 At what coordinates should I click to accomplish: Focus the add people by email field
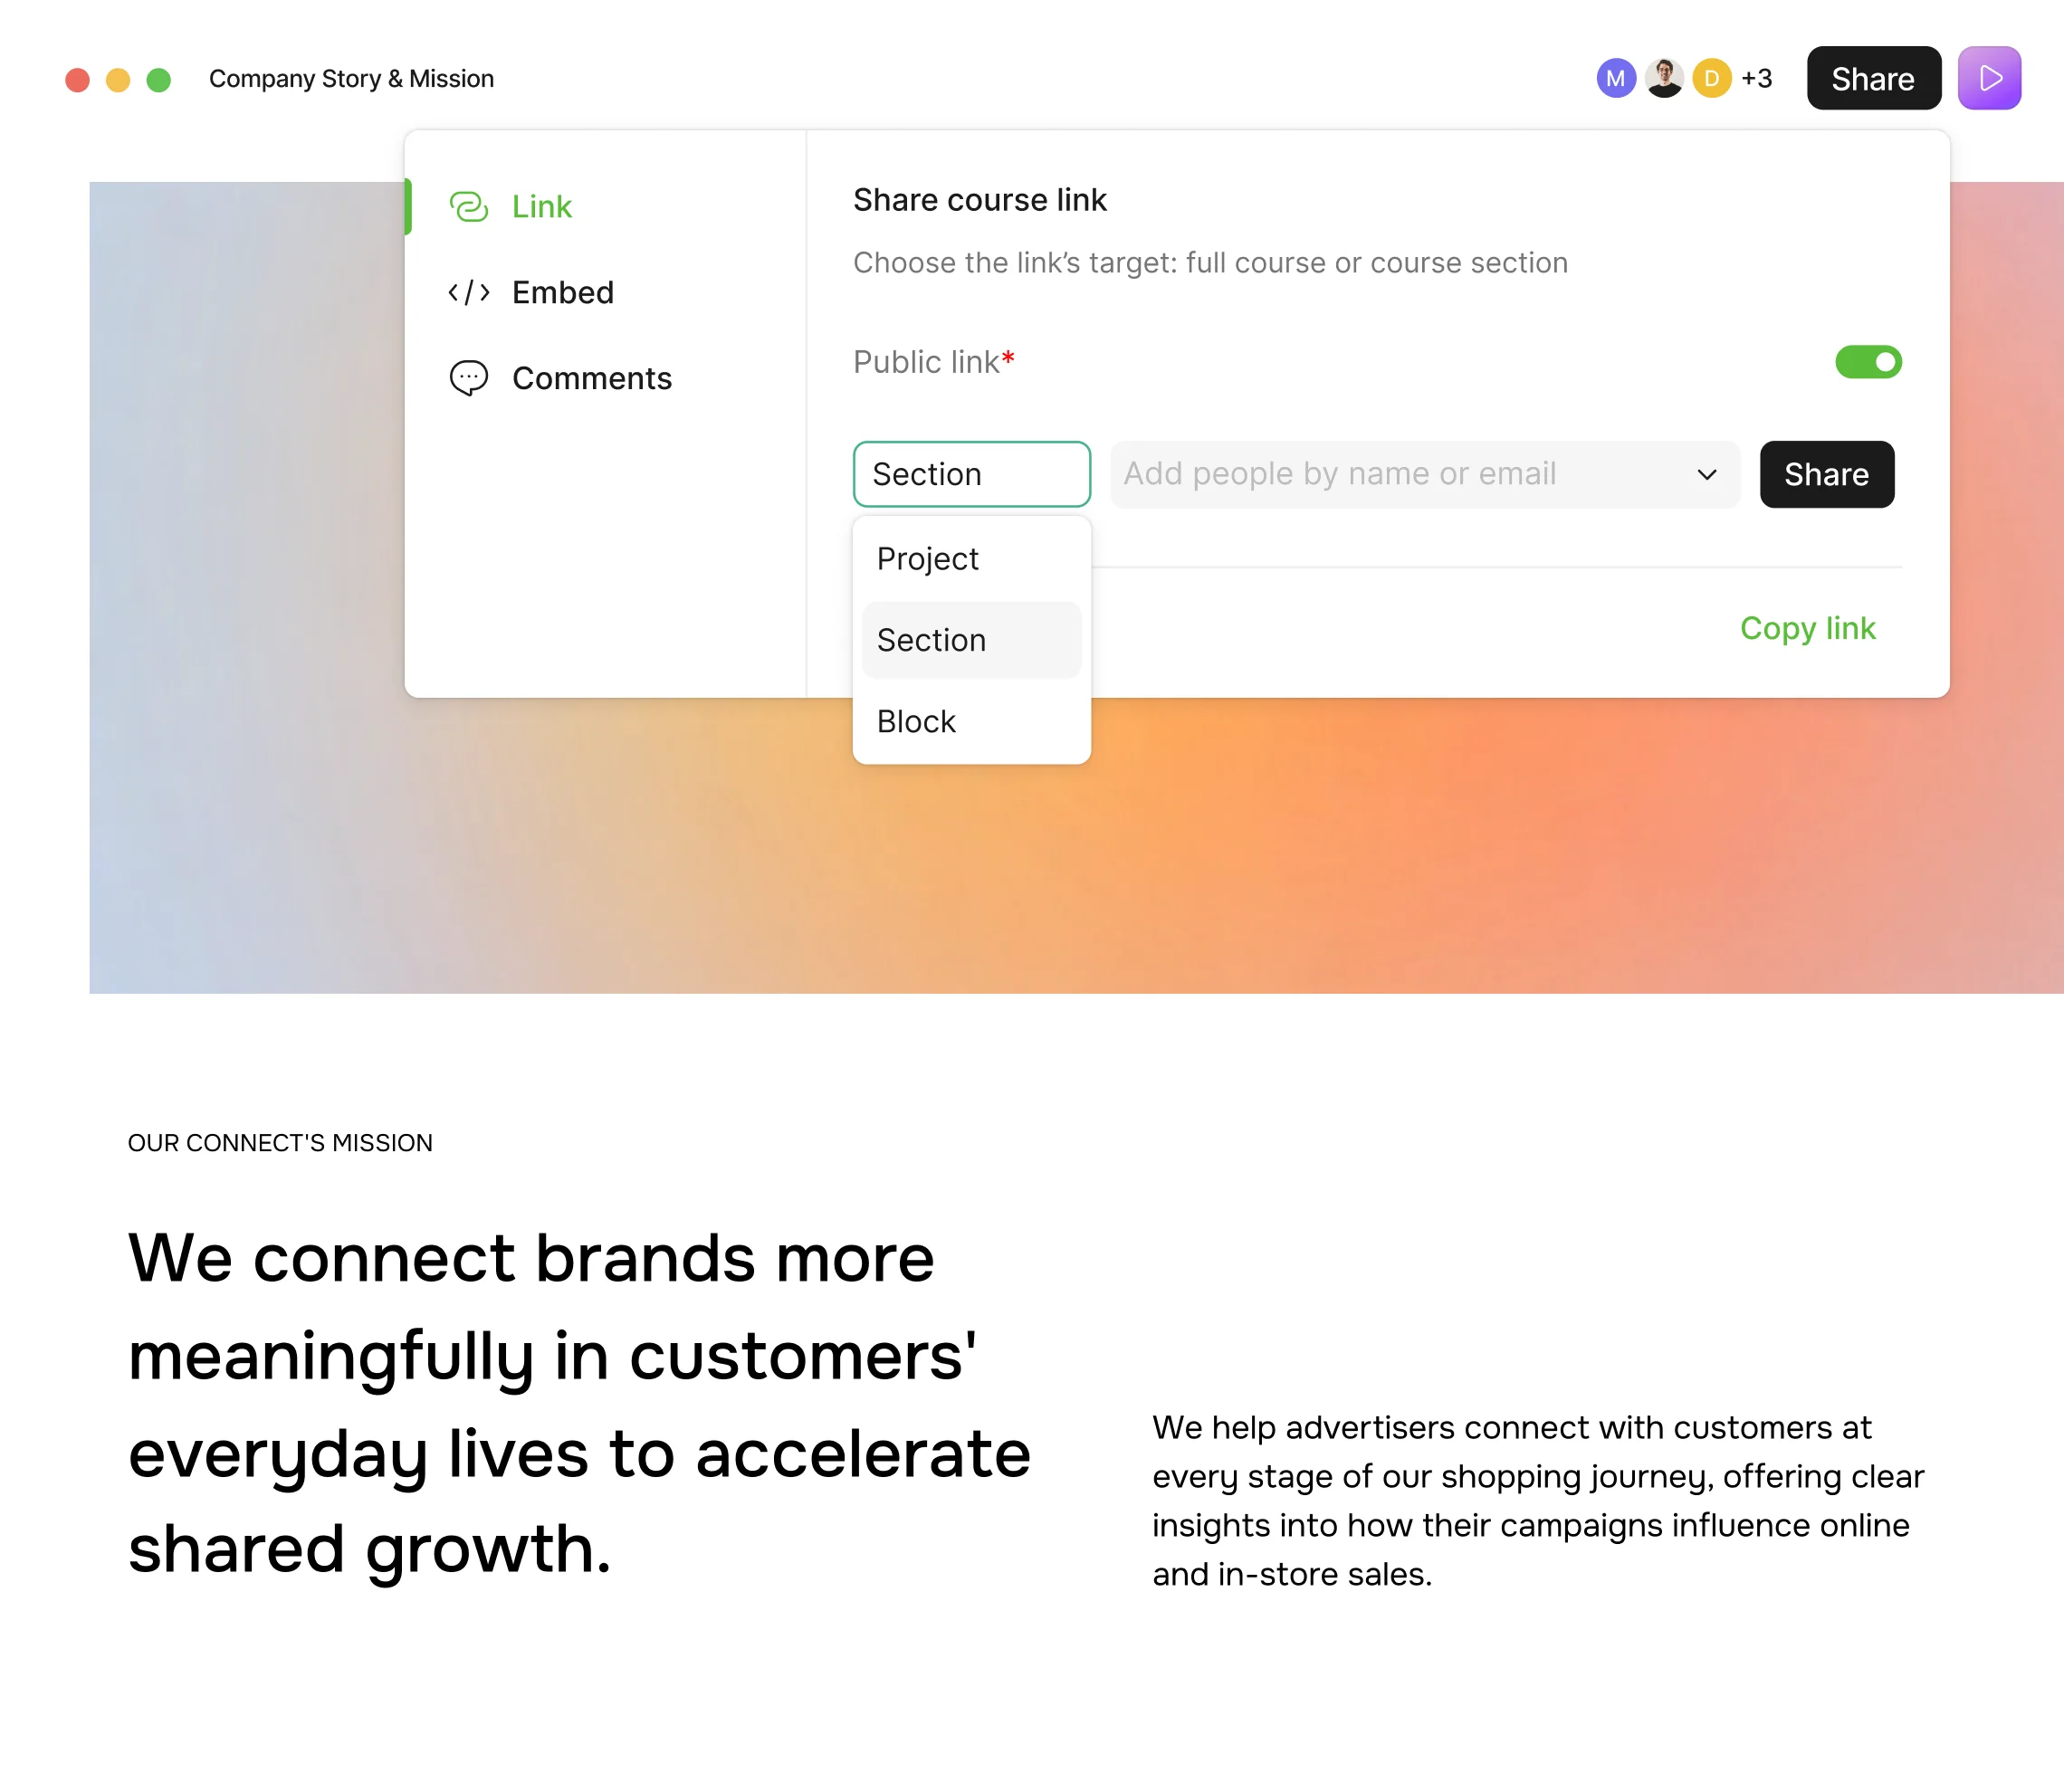tap(1400, 474)
